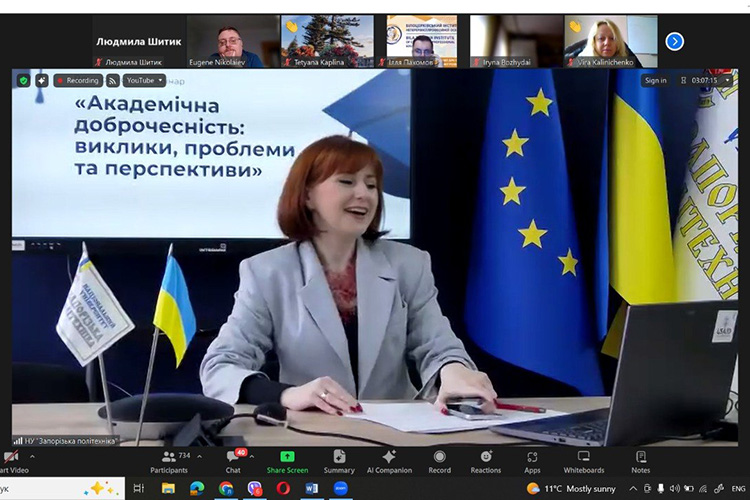The height and width of the screenshot is (500, 750).
Task: Click the green encryption shield icon
Action: click(x=23, y=80)
